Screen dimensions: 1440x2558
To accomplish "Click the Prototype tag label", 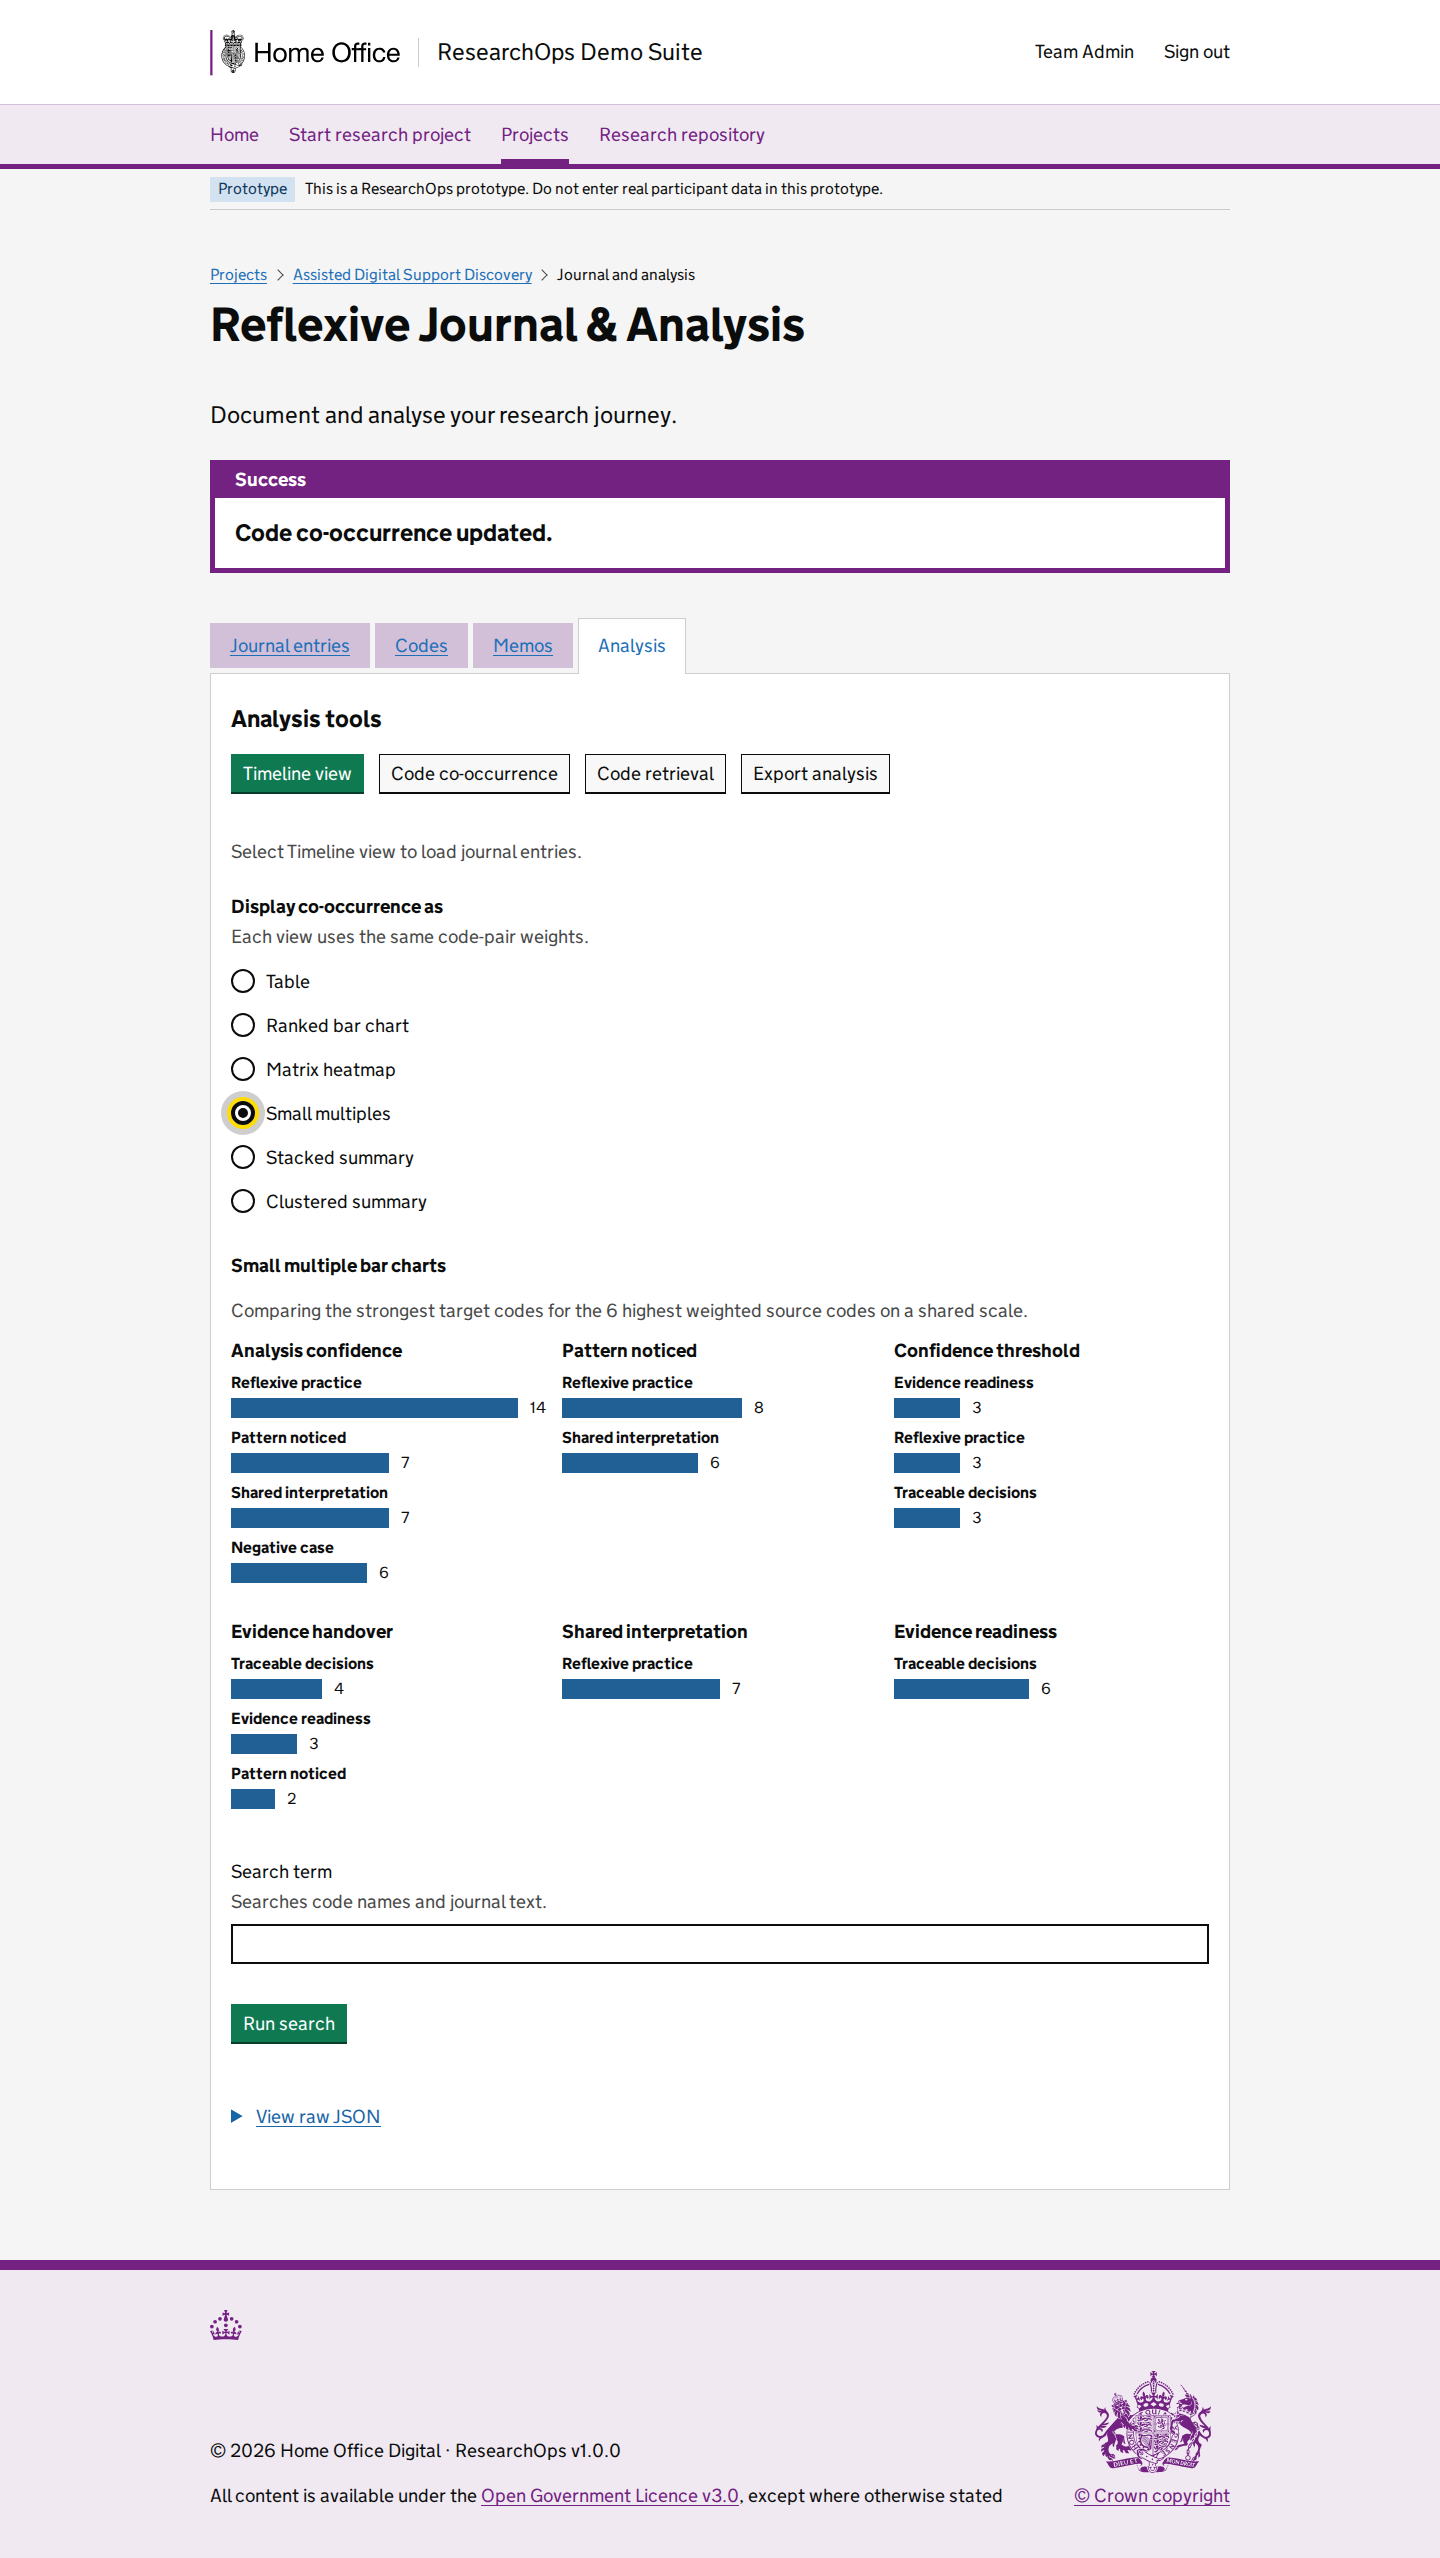I will coord(252,189).
